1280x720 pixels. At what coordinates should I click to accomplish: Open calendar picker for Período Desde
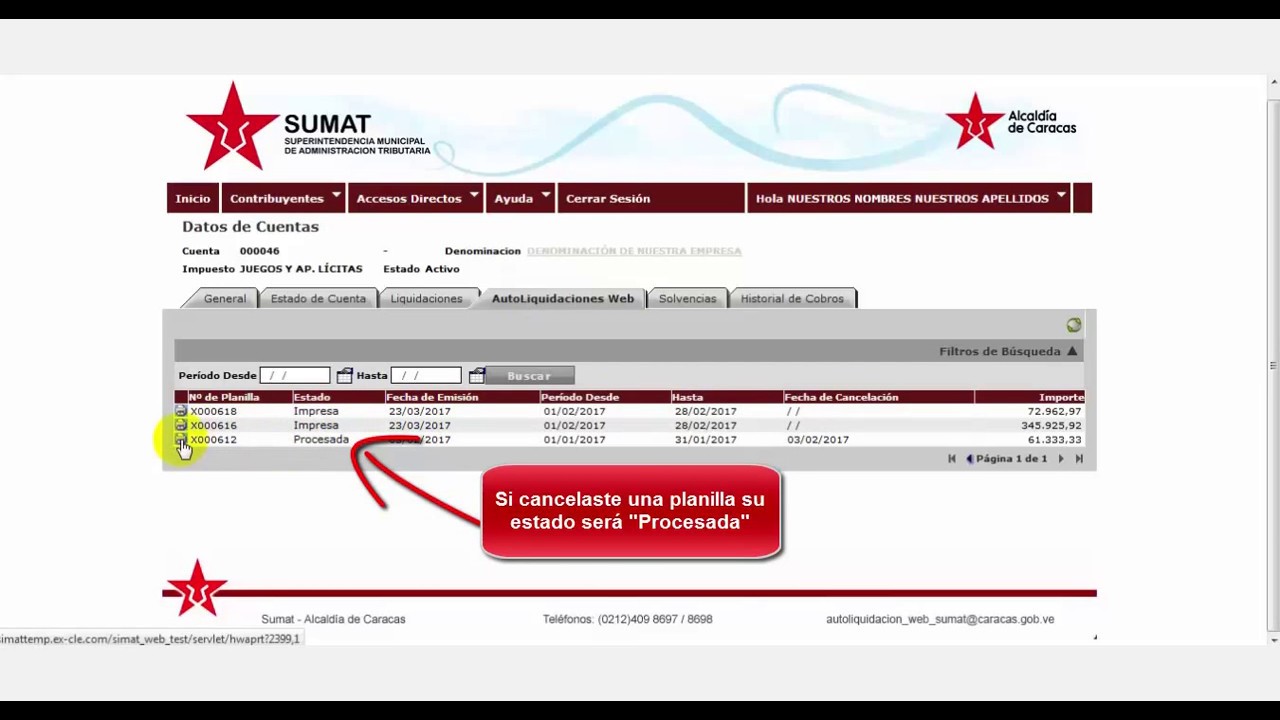tap(344, 376)
